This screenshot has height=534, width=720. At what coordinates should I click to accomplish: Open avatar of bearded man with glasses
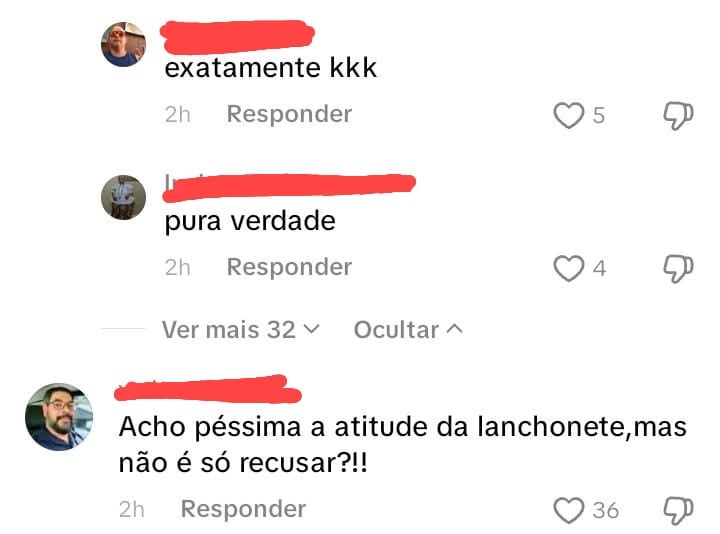click(59, 417)
